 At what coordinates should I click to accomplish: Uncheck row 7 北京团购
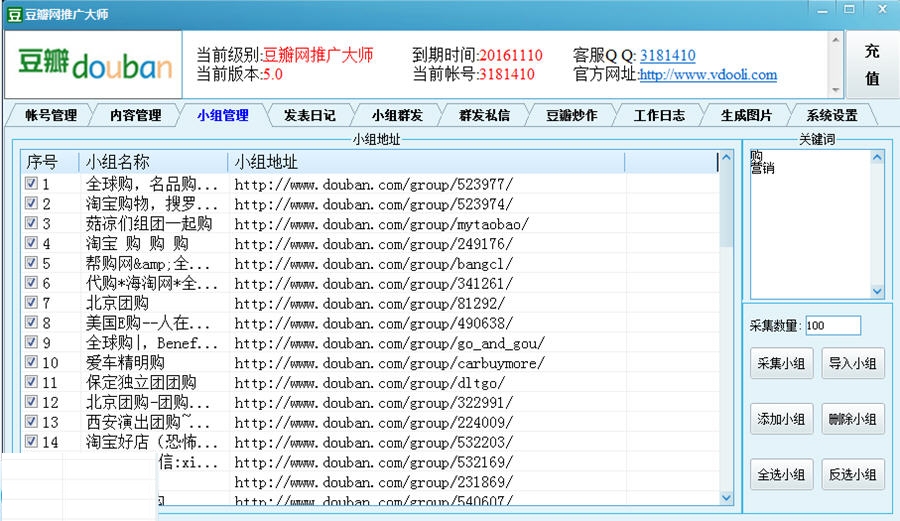(32, 302)
